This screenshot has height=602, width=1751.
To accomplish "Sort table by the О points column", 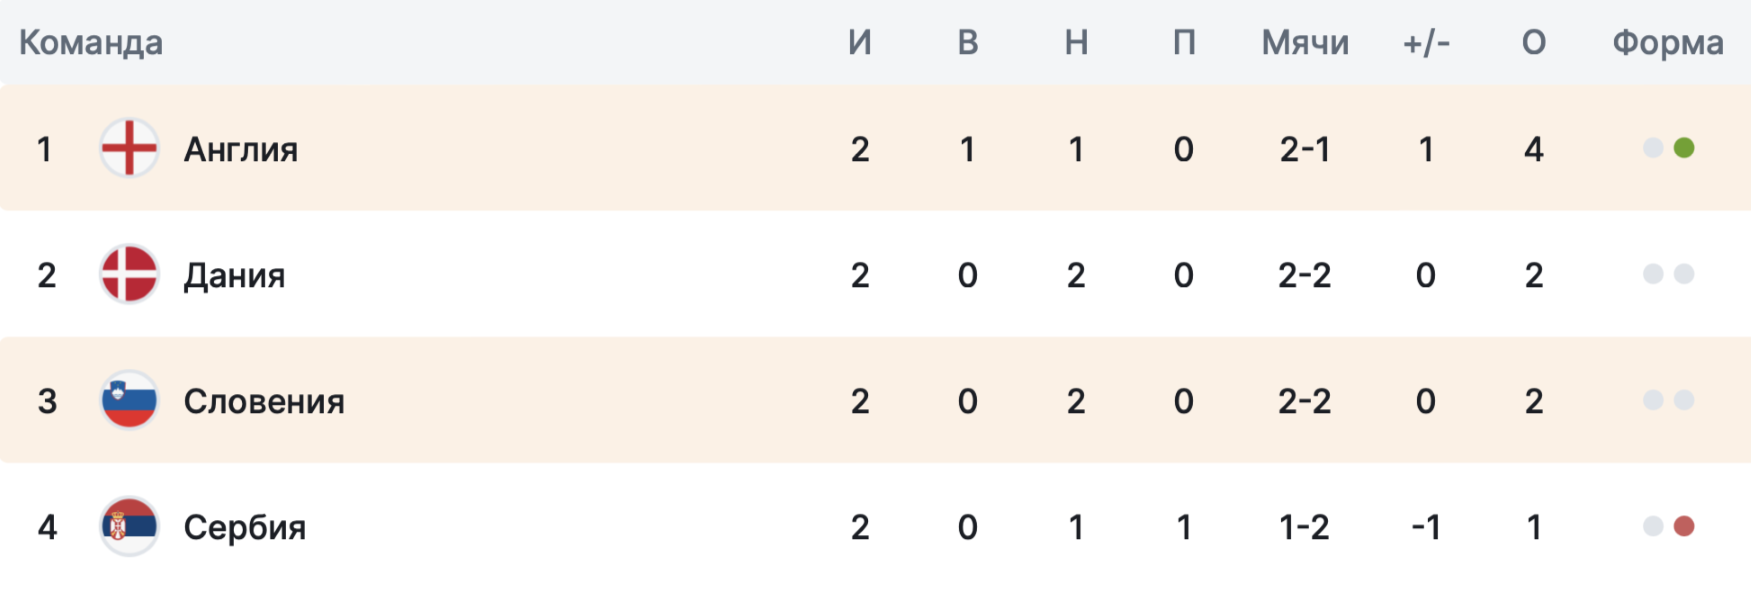I will [x=1534, y=42].
